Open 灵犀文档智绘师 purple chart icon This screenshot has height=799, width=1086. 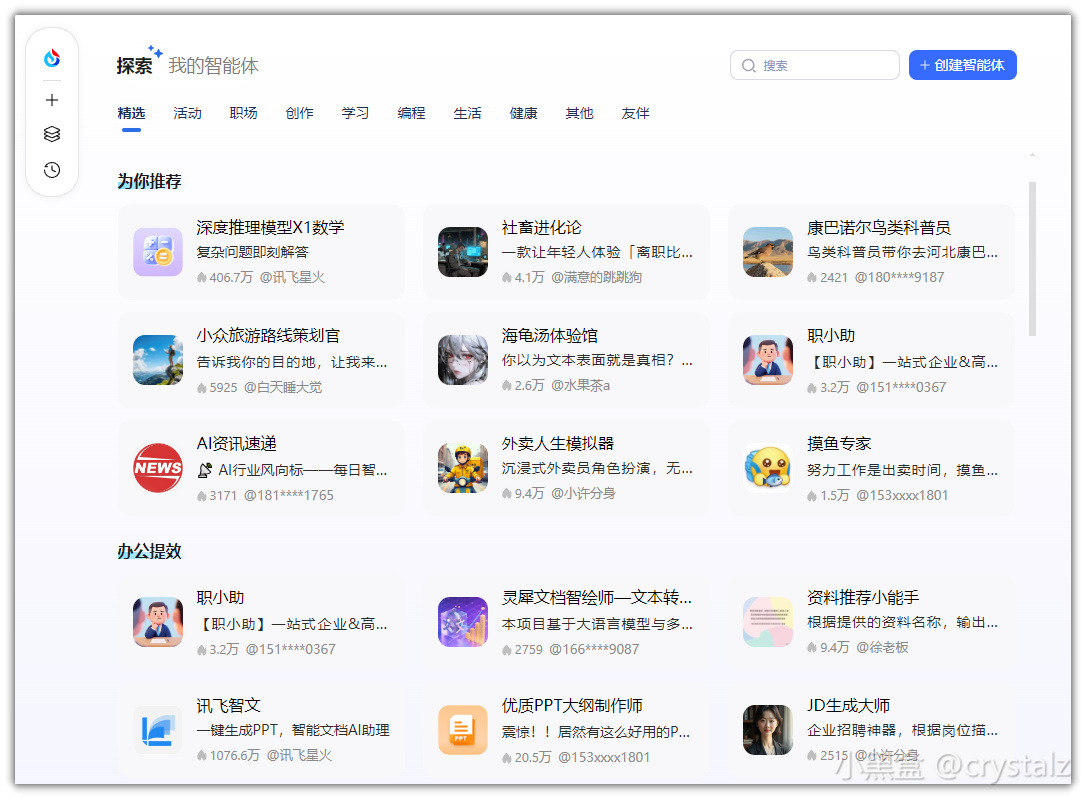[463, 622]
